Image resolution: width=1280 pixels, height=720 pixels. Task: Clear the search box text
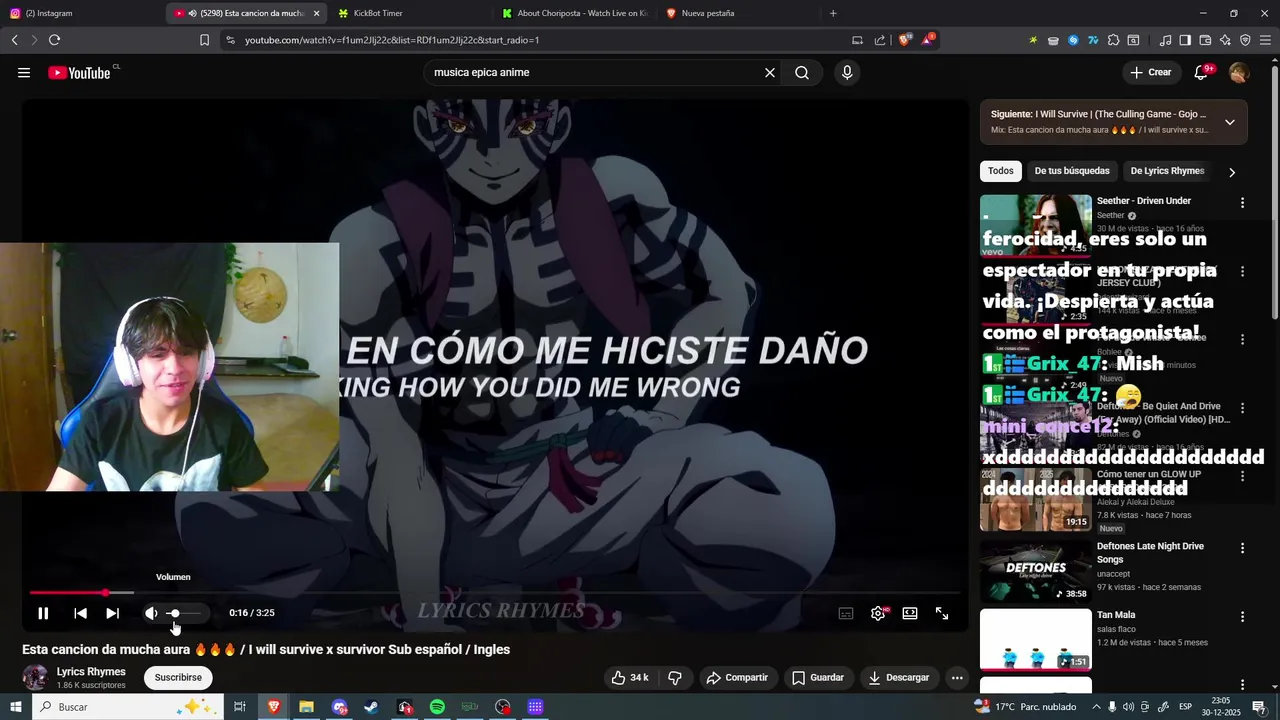pyautogui.click(x=770, y=73)
